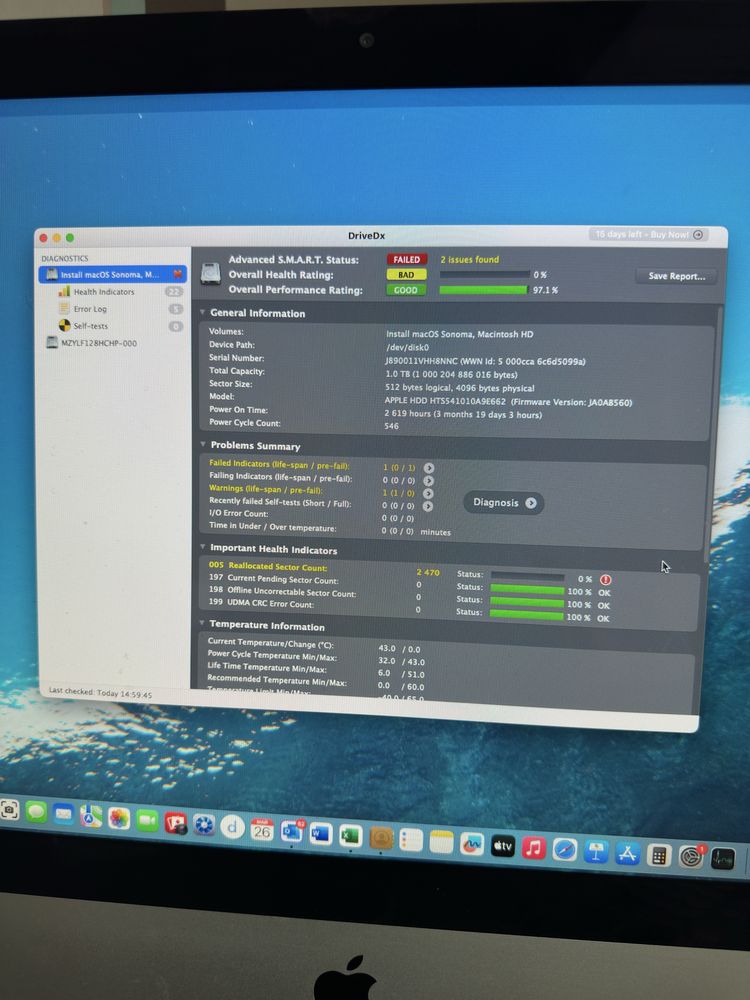Collapse the Temperature Information section

click(202, 623)
